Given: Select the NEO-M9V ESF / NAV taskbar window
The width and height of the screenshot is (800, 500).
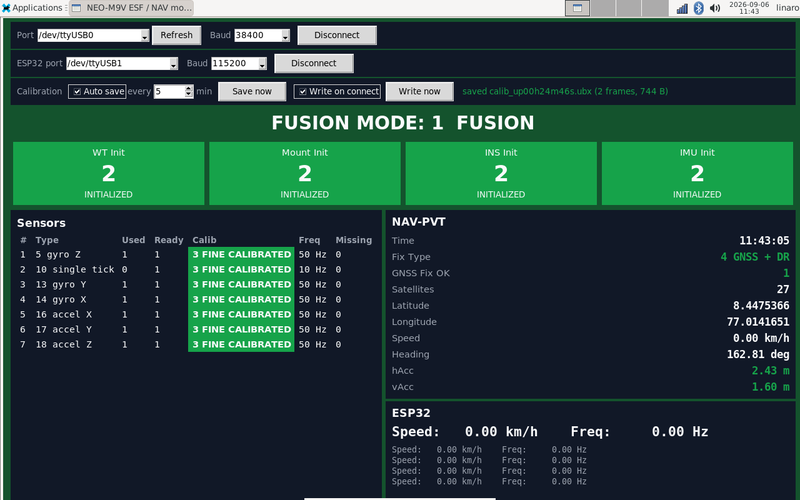Looking at the screenshot, I should pos(132,8).
